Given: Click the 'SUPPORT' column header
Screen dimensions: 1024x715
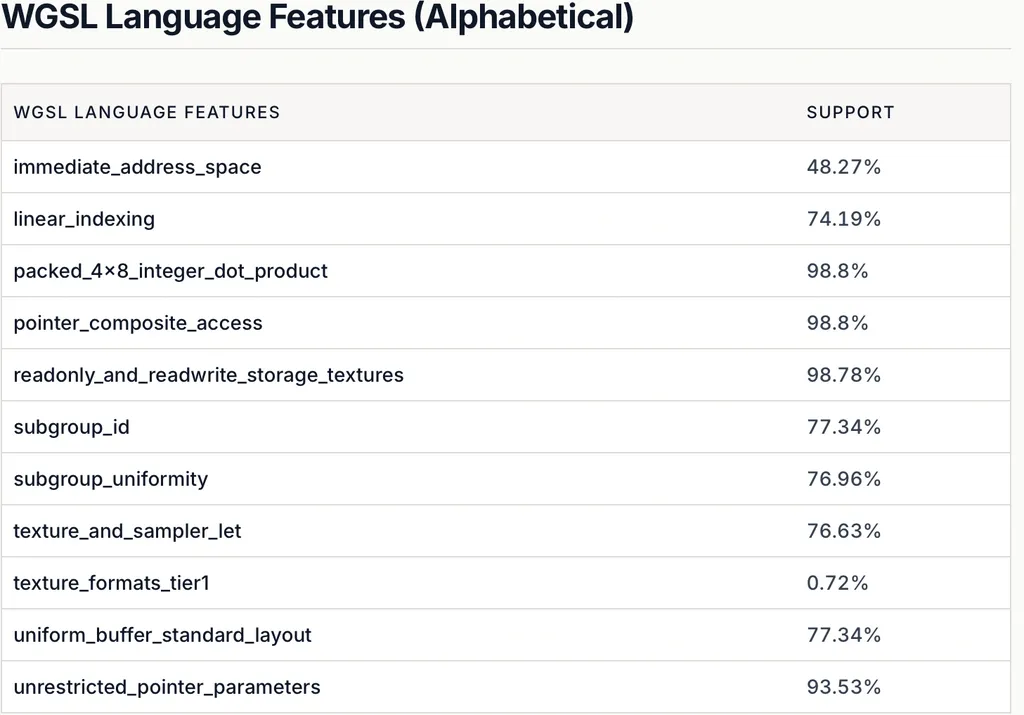Looking at the screenshot, I should pyautogui.click(x=850, y=112).
